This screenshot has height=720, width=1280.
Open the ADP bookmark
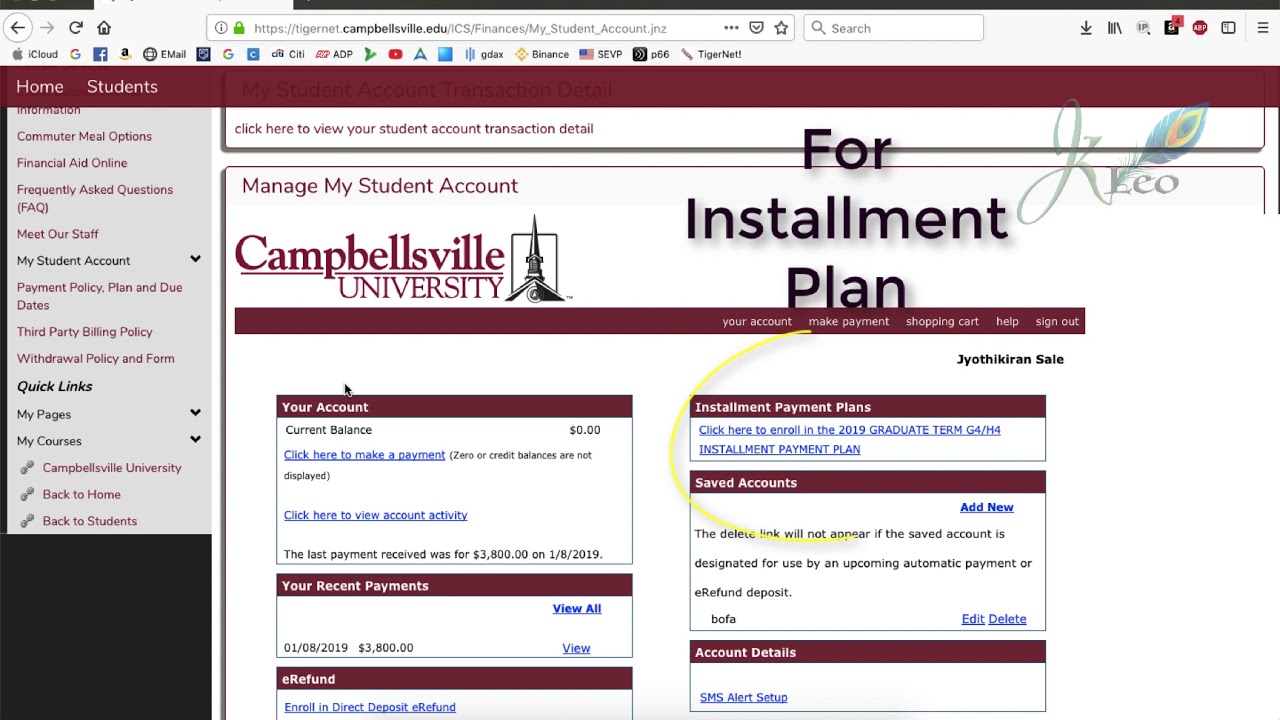334,54
